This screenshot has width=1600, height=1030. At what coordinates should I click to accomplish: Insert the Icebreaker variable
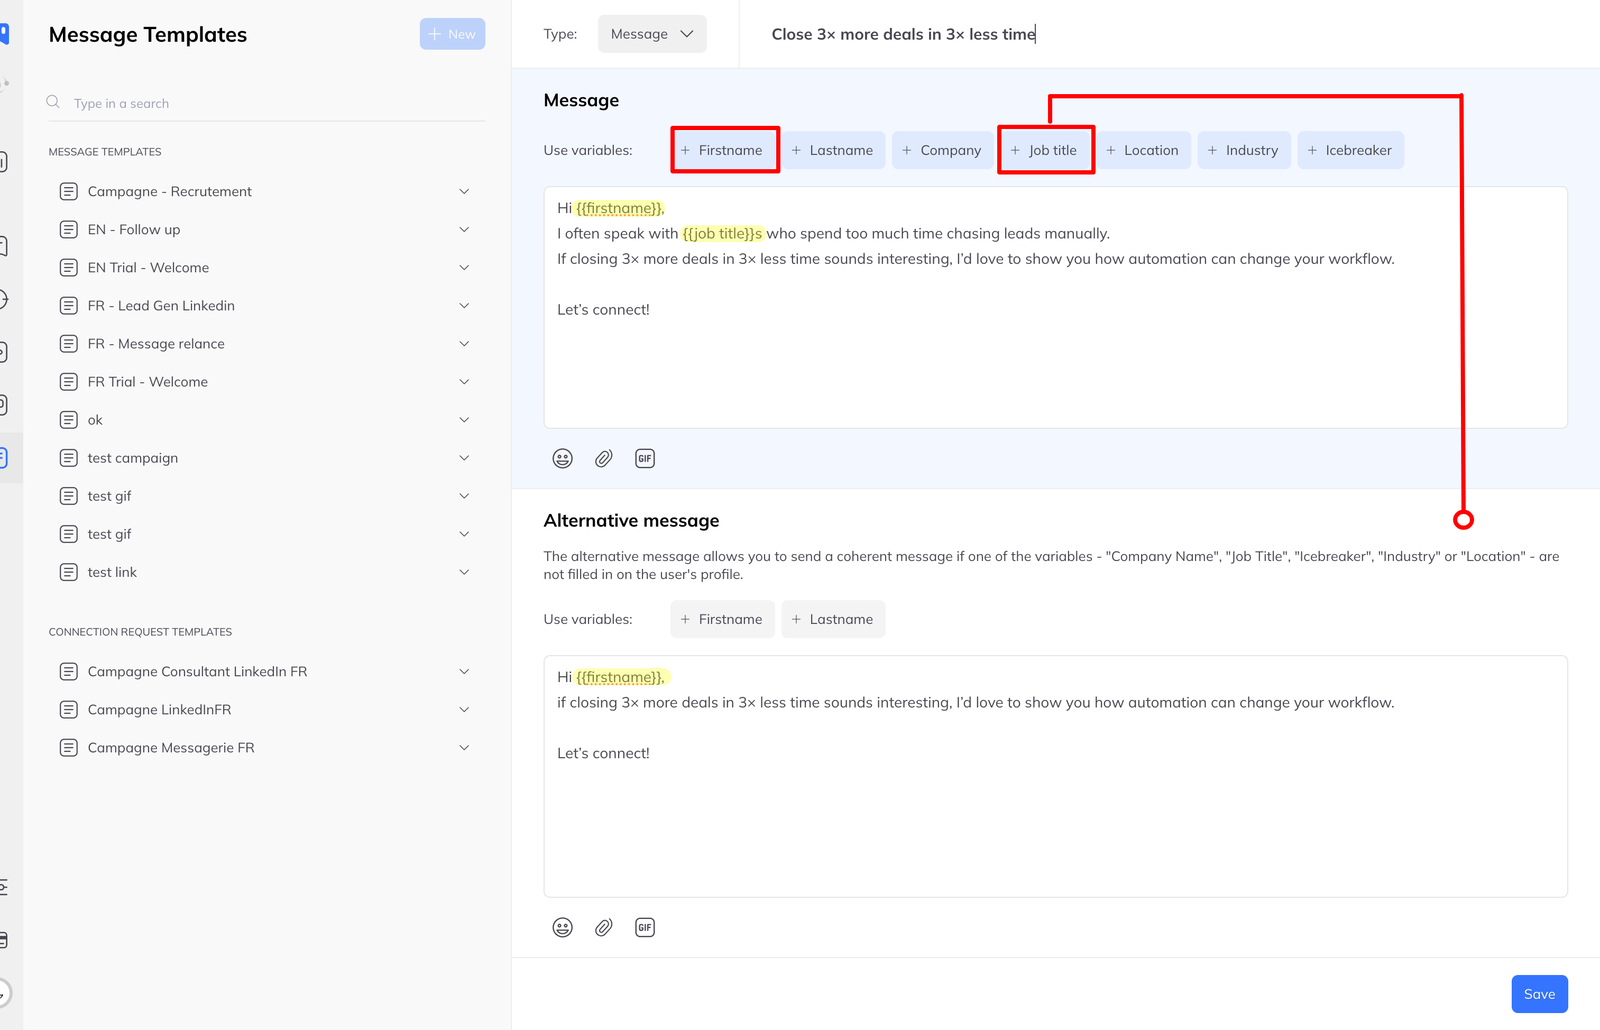click(x=1351, y=150)
